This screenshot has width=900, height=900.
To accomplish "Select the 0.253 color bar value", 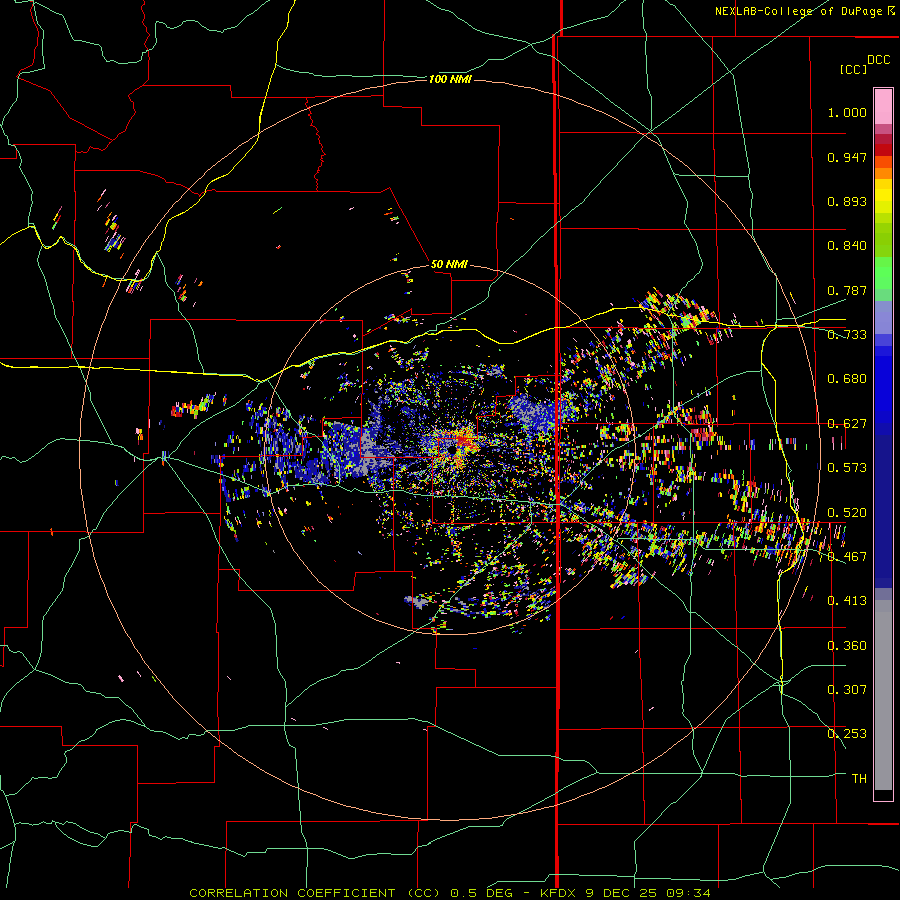I will coord(847,734).
